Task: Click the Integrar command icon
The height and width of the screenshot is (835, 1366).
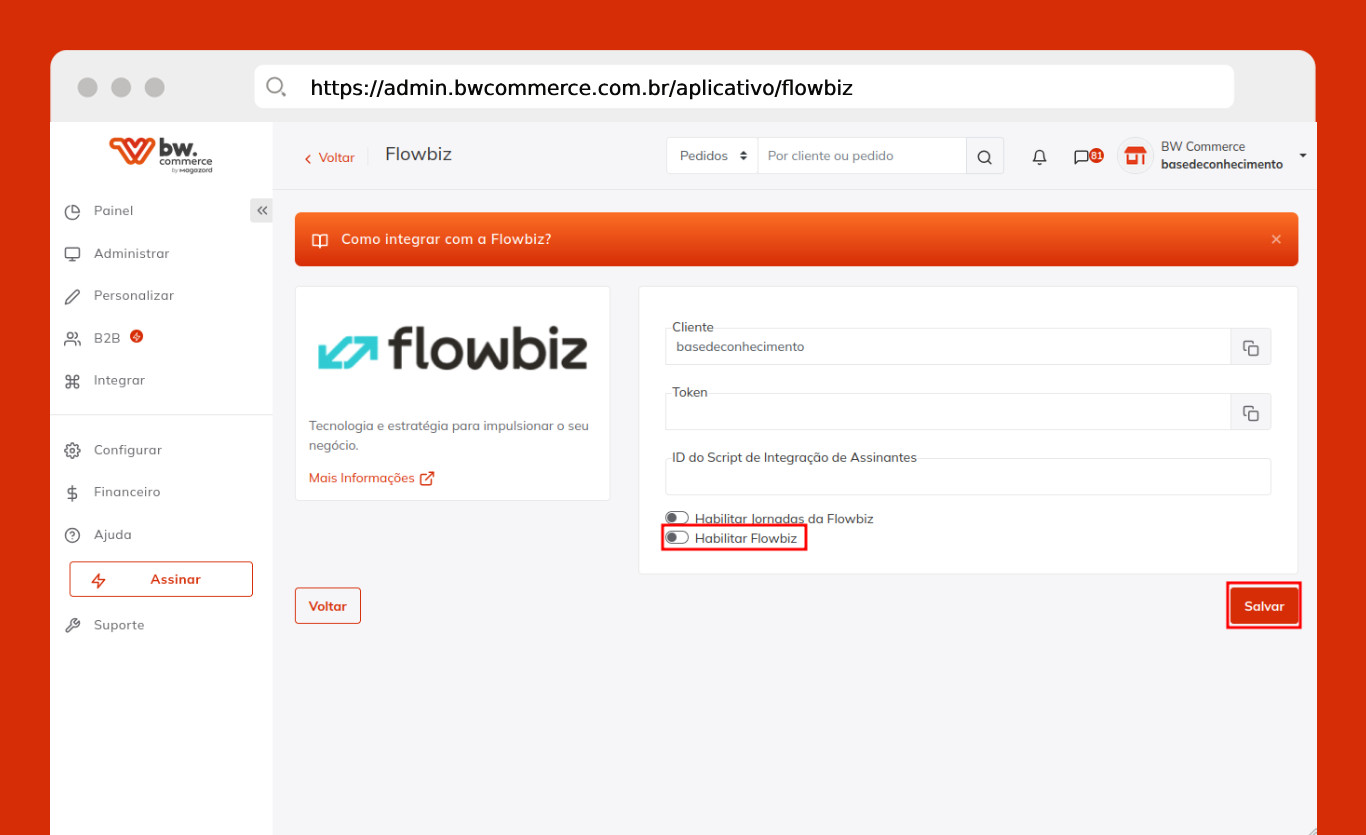Action: tap(72, 381)
